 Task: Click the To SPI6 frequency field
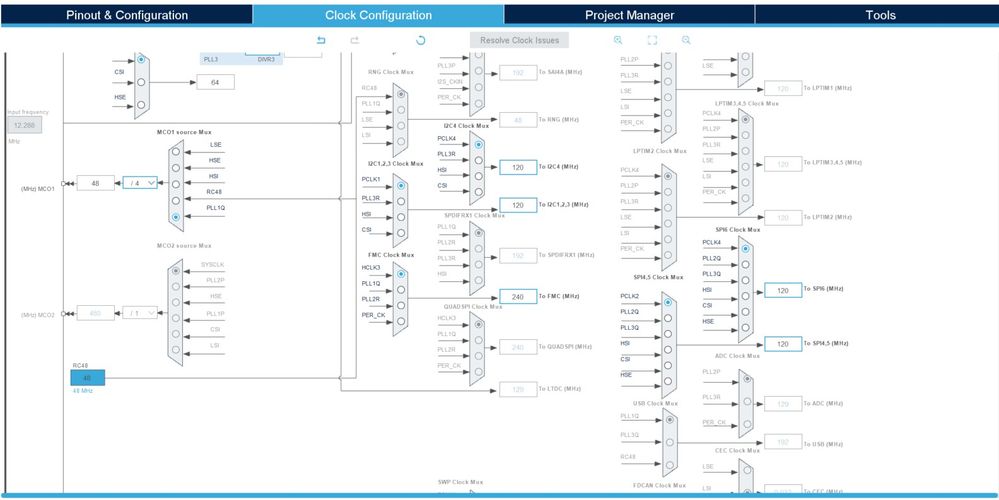783,290
